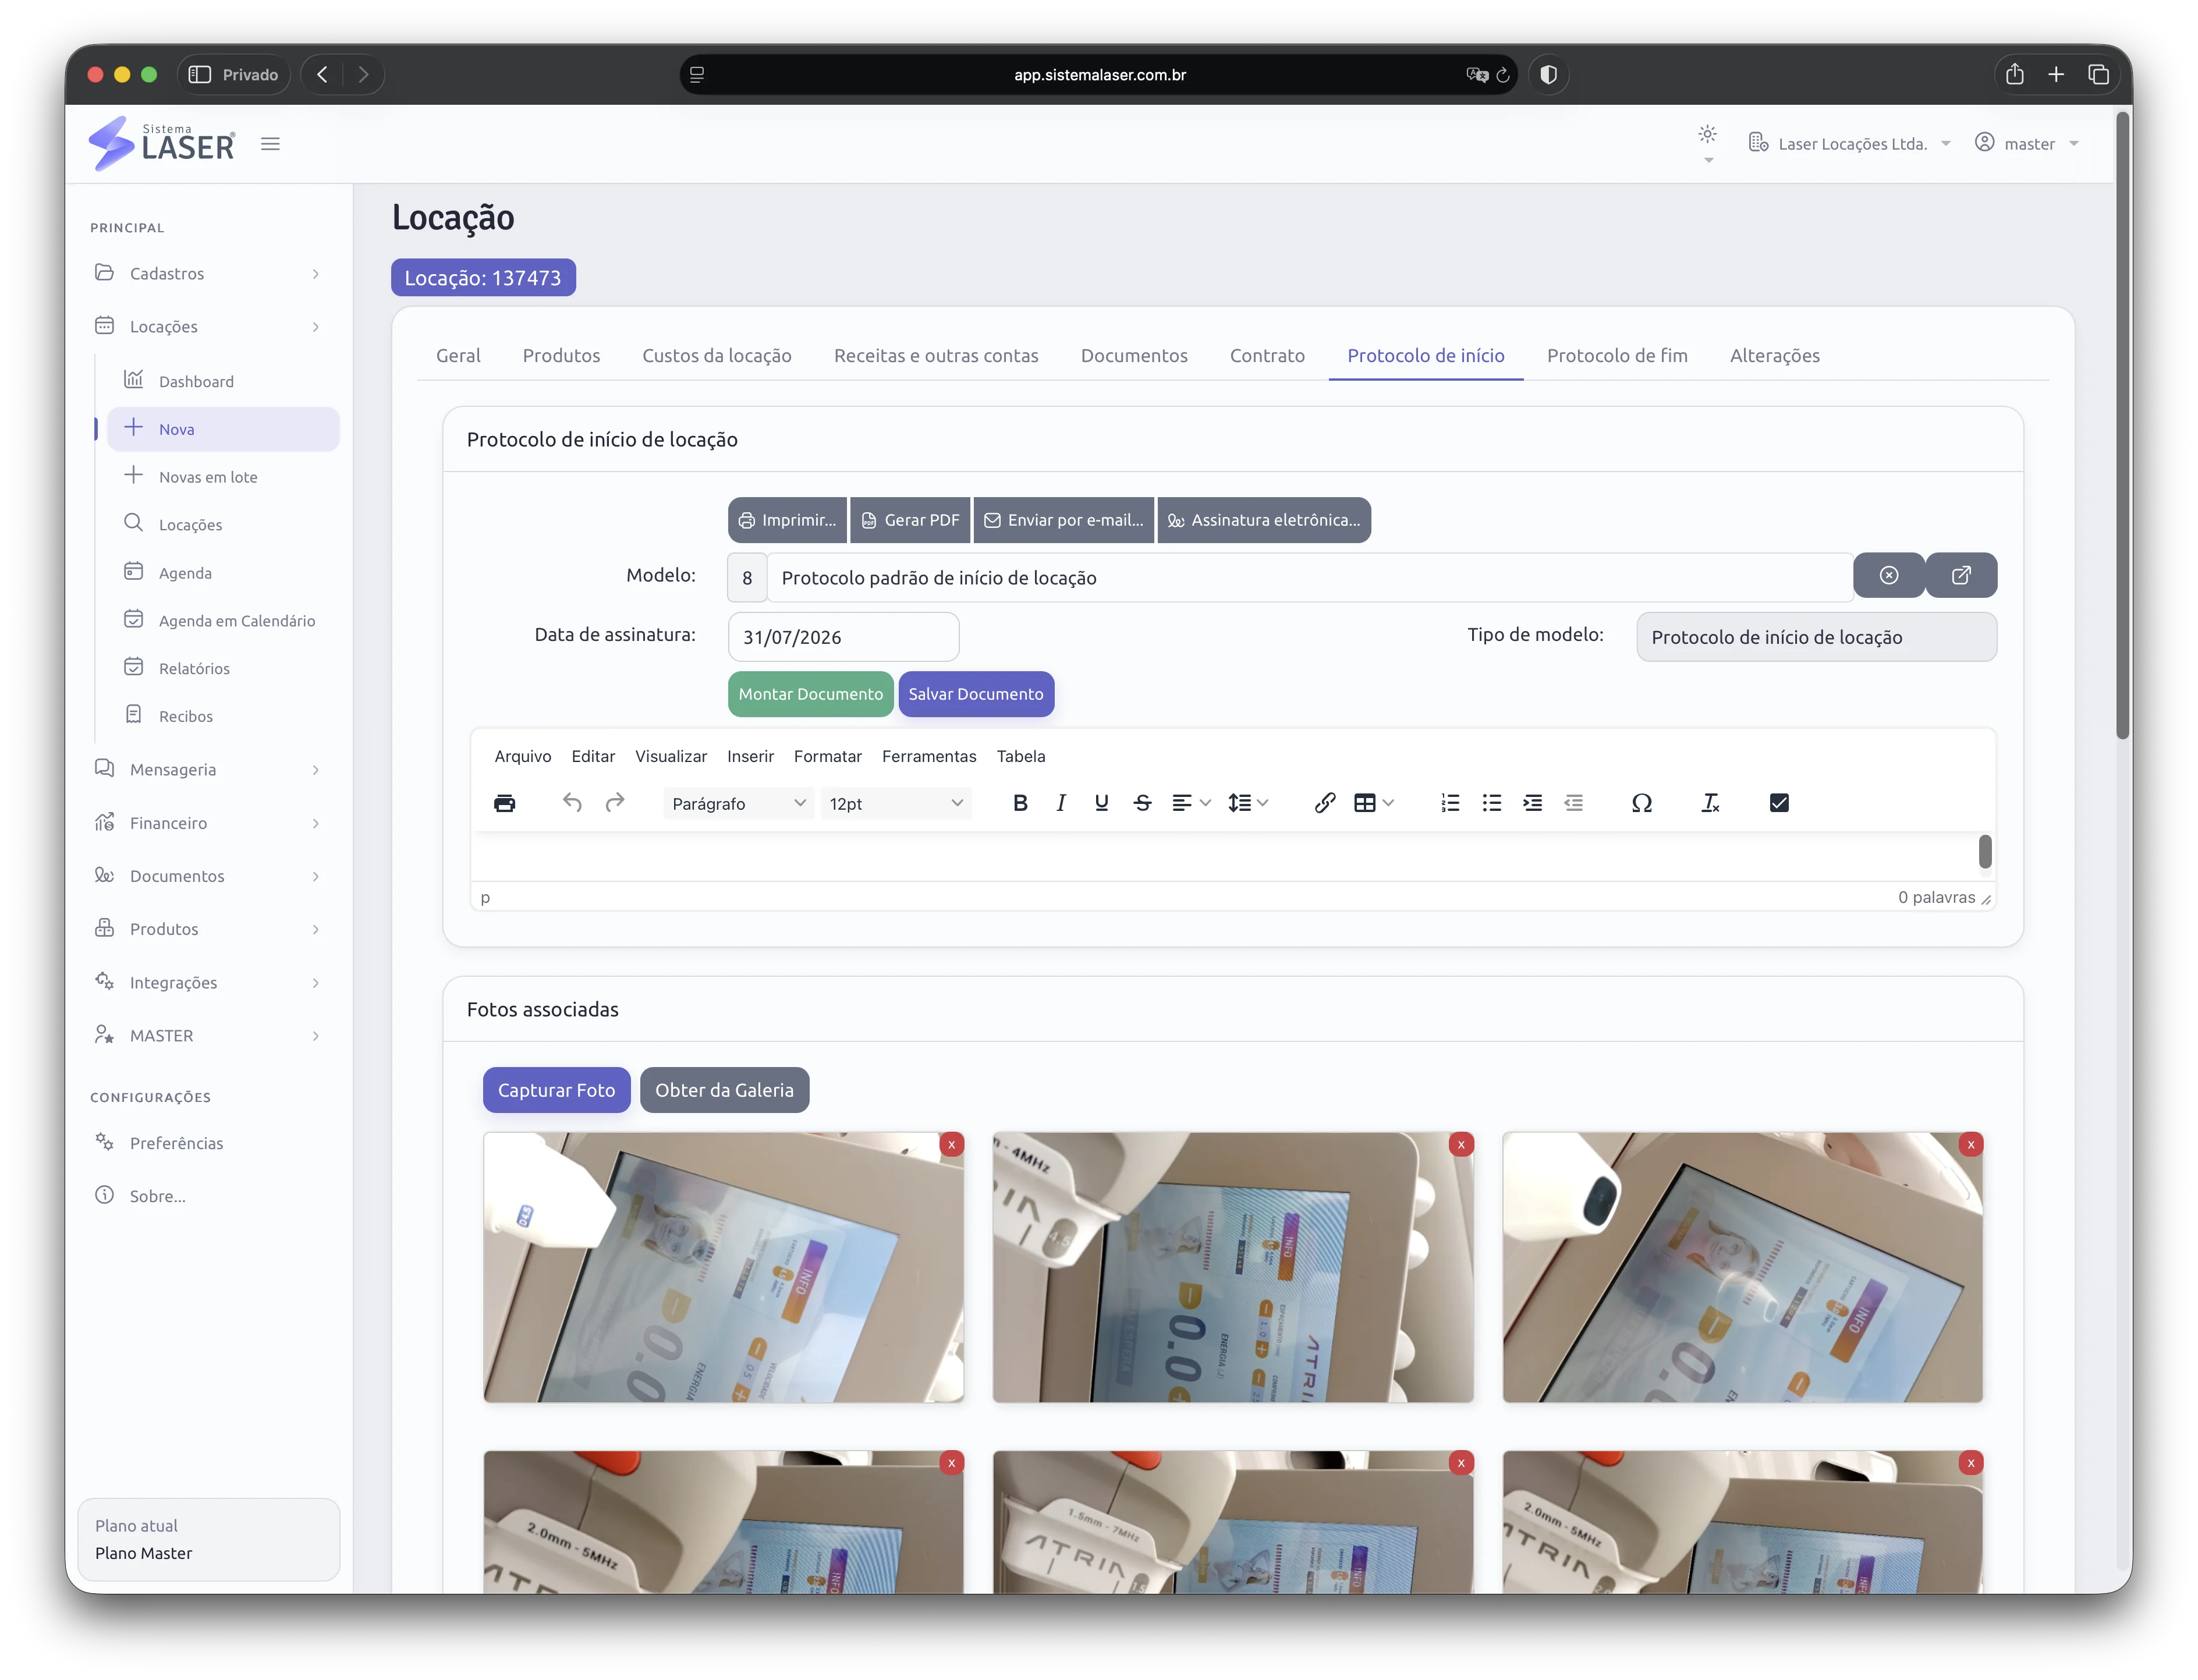
Task: Click the Capturar Foto button
Action: click(x=556, y=1090)
